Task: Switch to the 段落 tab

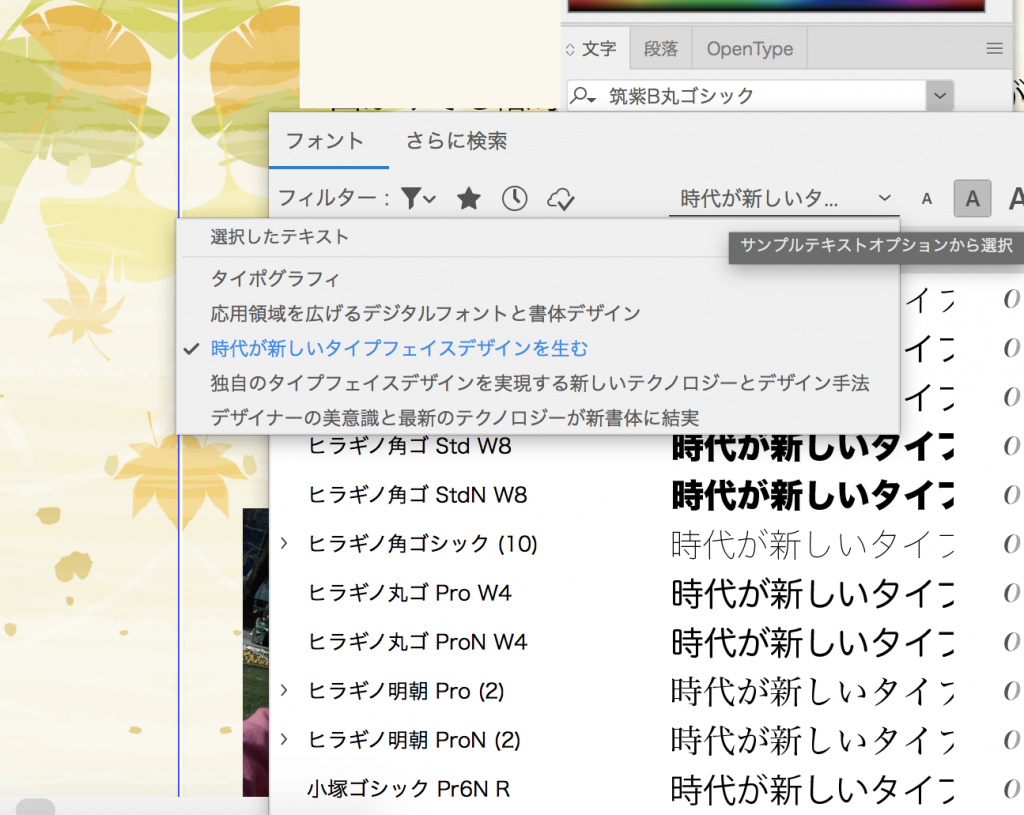Action: tap(661, 49)
